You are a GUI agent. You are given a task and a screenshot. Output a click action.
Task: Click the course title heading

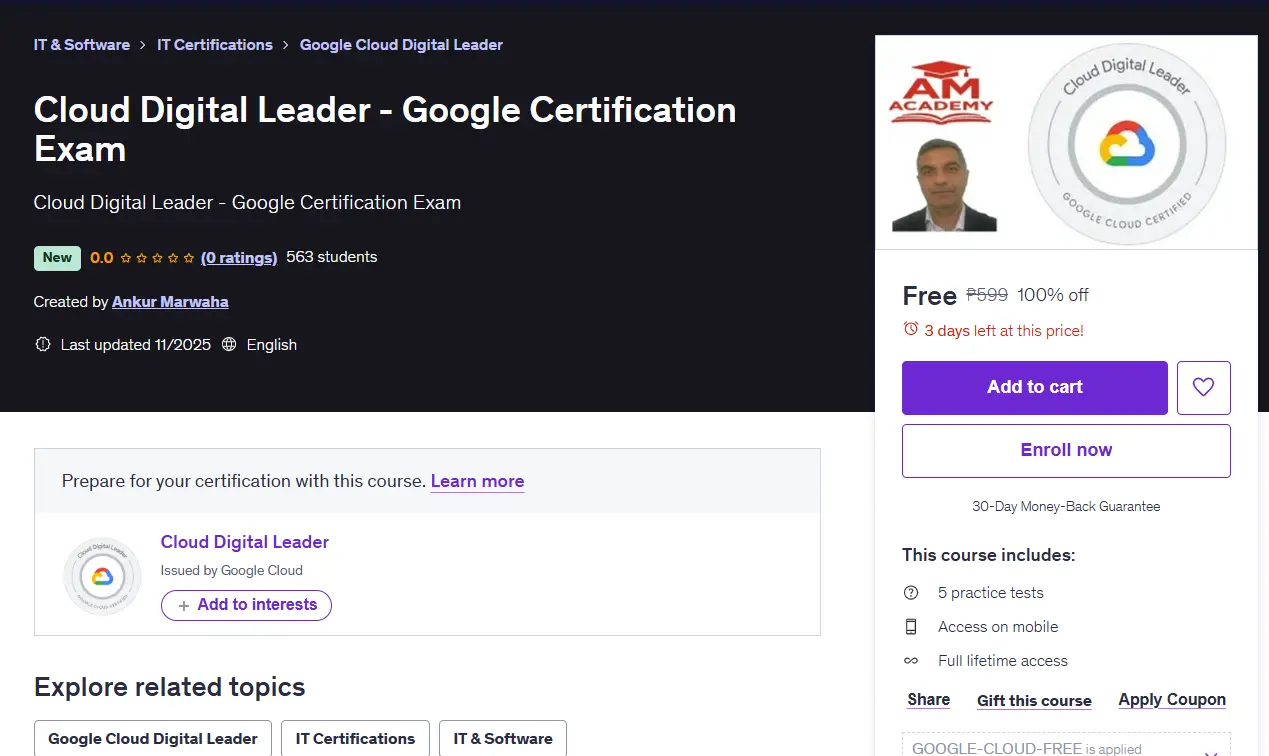click(385, 129)
